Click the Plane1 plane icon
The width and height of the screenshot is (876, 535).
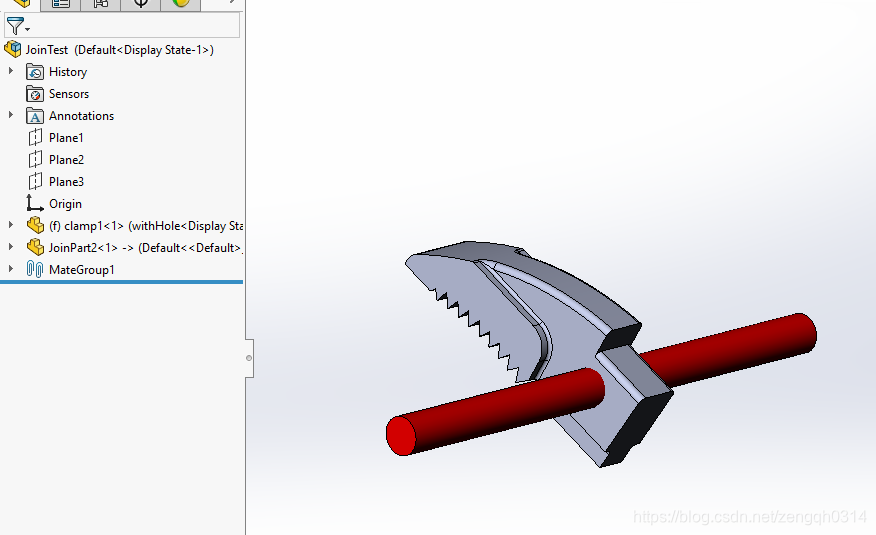35,137
